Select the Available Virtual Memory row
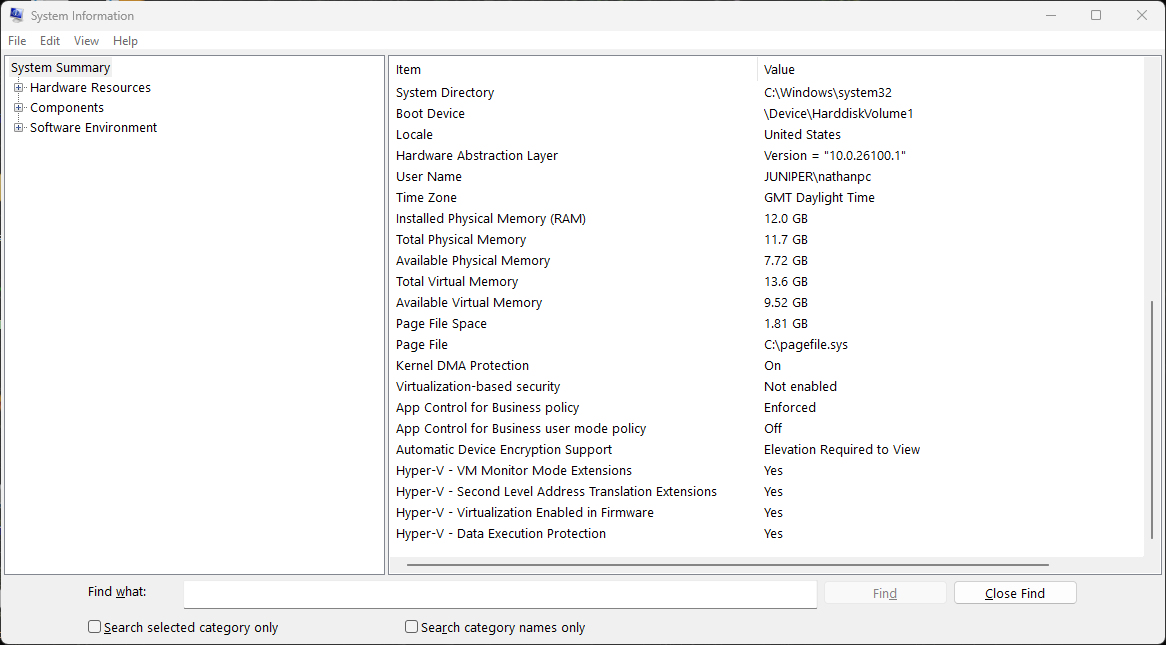 click(766, 303)
